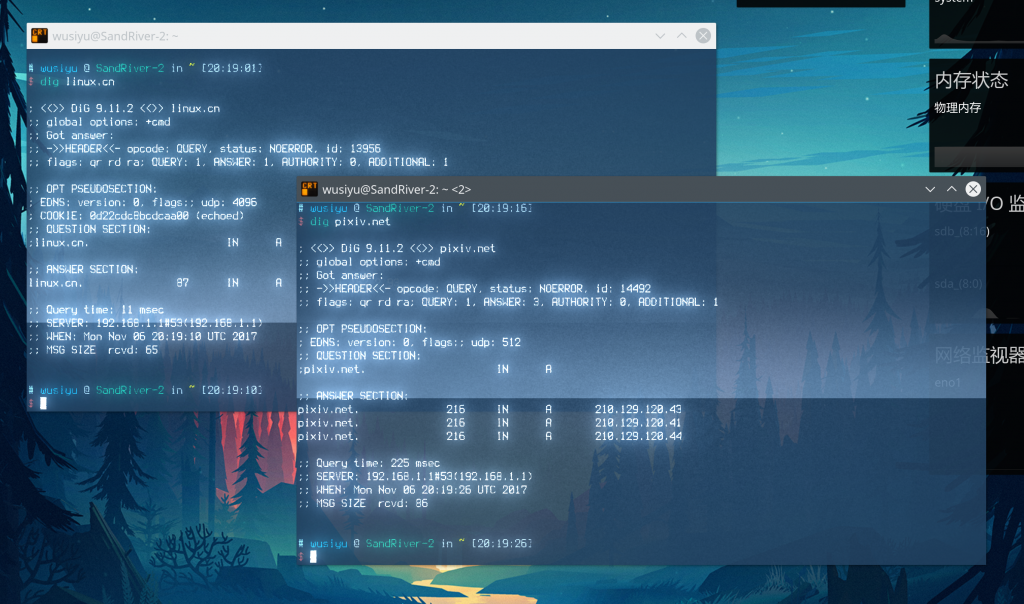Click the 'sda_(8:0)' disk label
The height and width of the screenshot is (604, 1024).
(958, 283)
